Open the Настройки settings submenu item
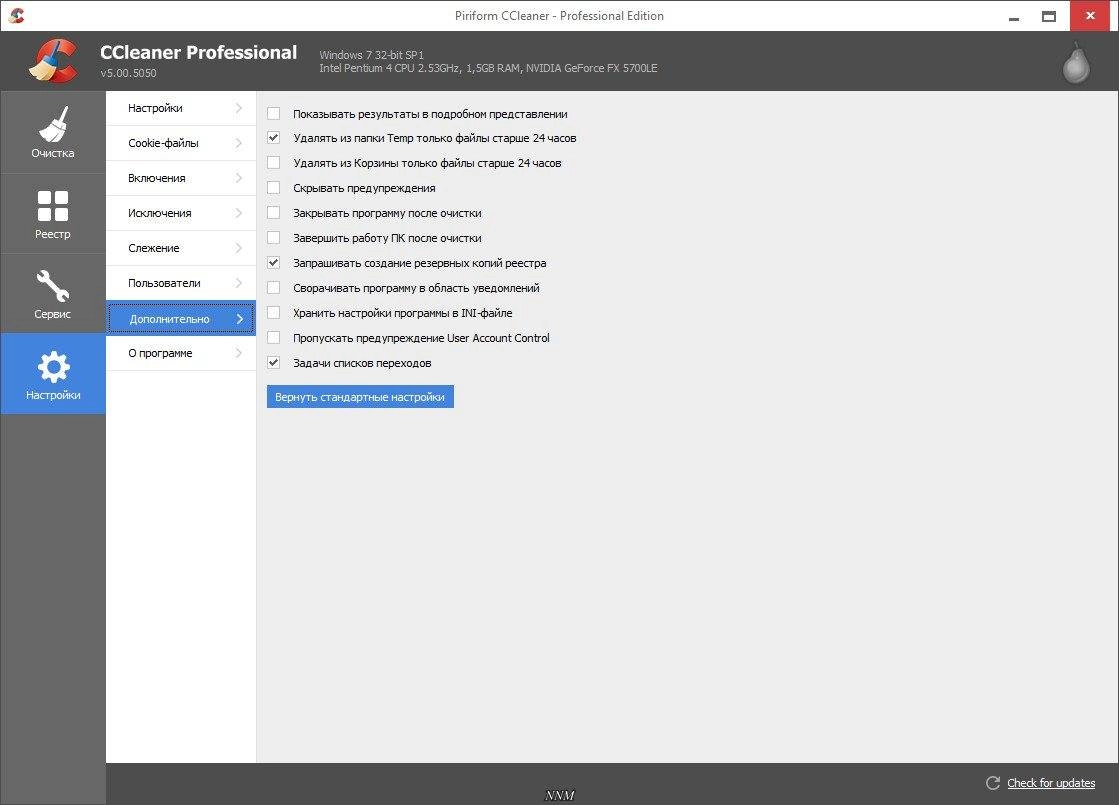The height and width of the screenshot is (805, 1119). click(x=181, y=108)
